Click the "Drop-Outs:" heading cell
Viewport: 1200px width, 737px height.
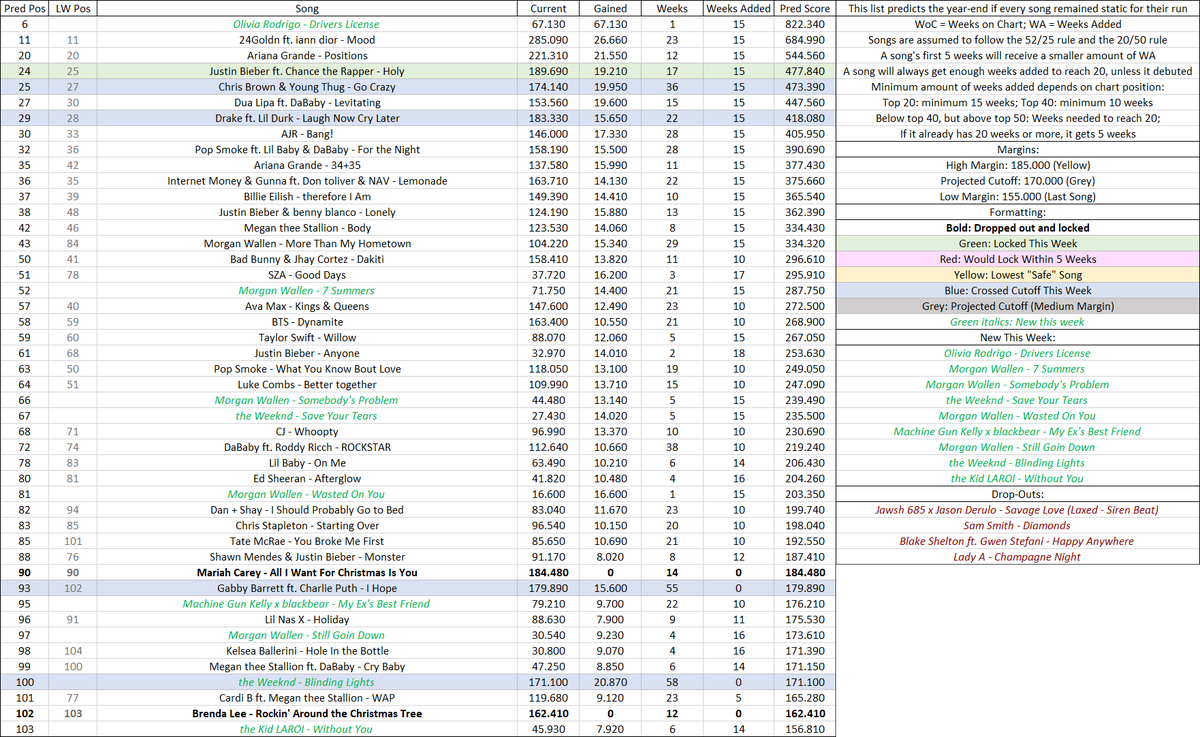[x=1018, y=494]
